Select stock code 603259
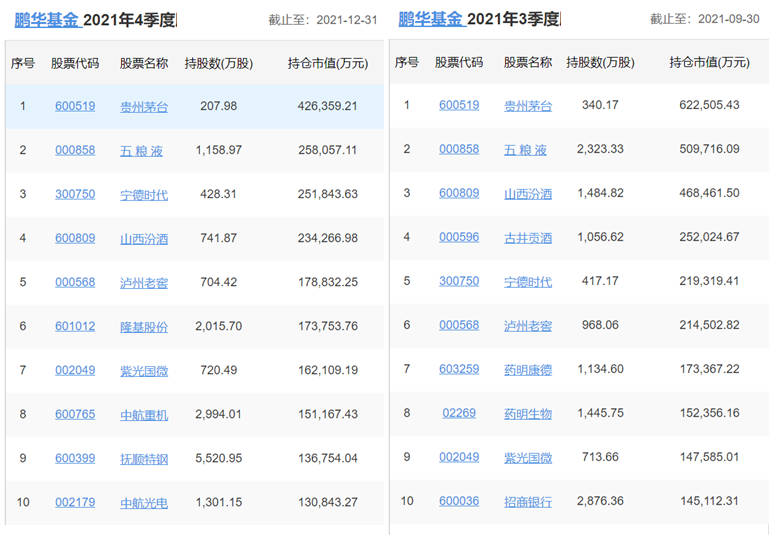Screen dimensions: 769x535 coord(459,369)
